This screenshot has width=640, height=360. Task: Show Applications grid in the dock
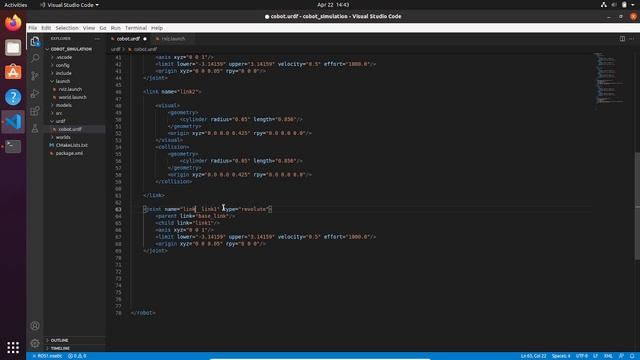click(x=13, y=347)
